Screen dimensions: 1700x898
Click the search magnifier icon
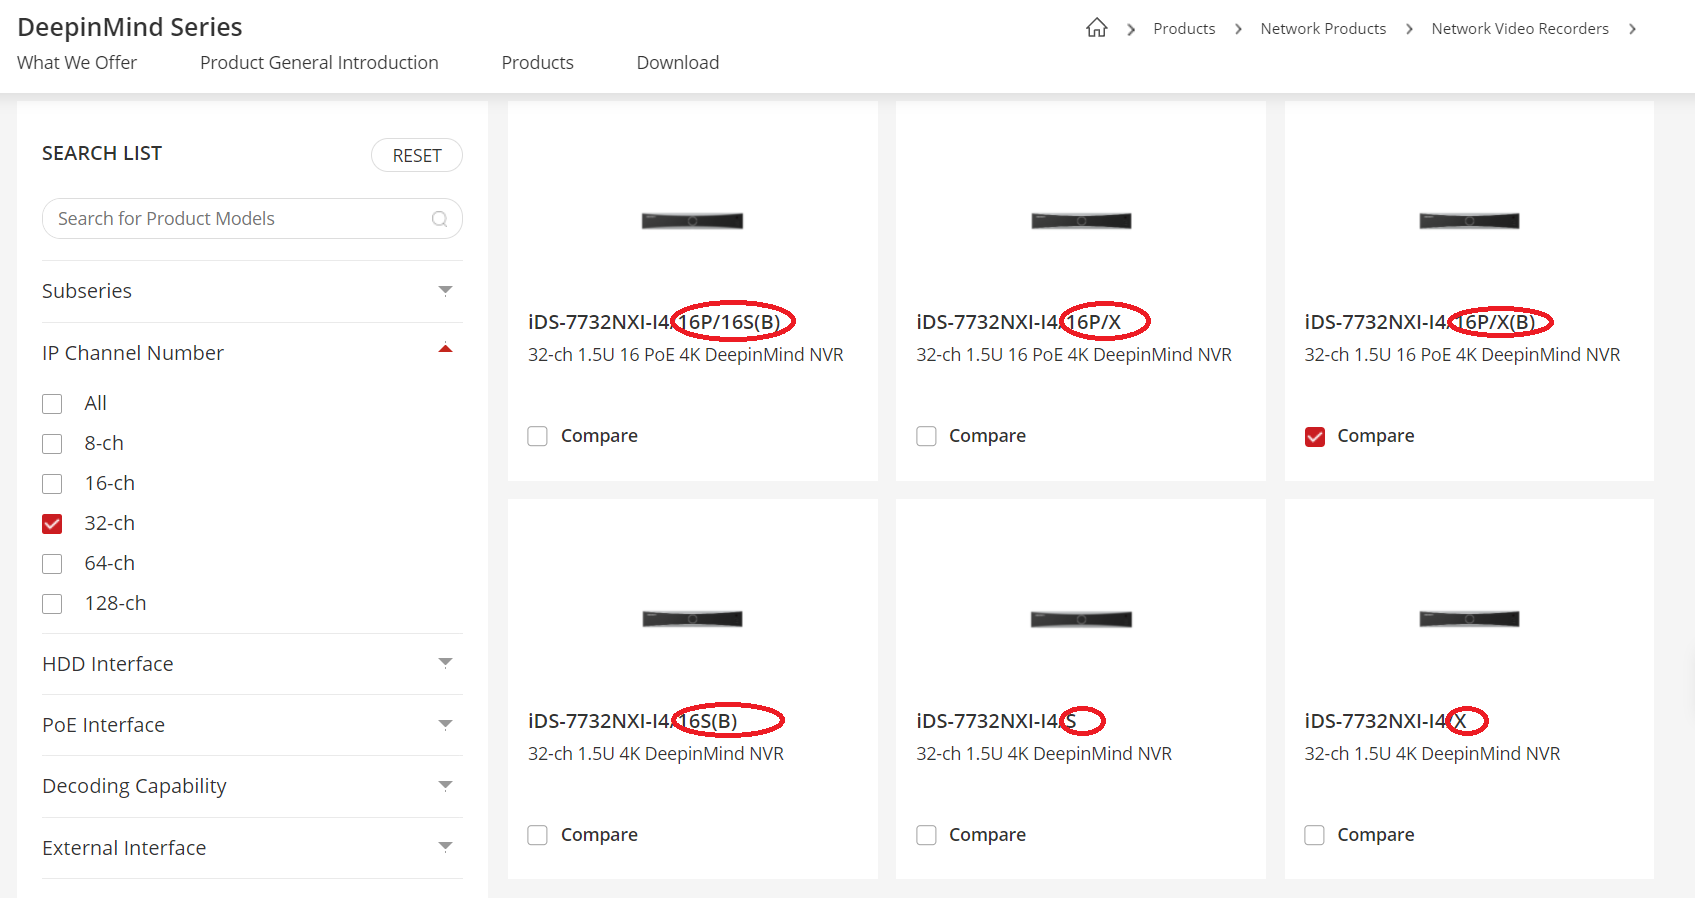pyautogui.click(x=439, y=219)
